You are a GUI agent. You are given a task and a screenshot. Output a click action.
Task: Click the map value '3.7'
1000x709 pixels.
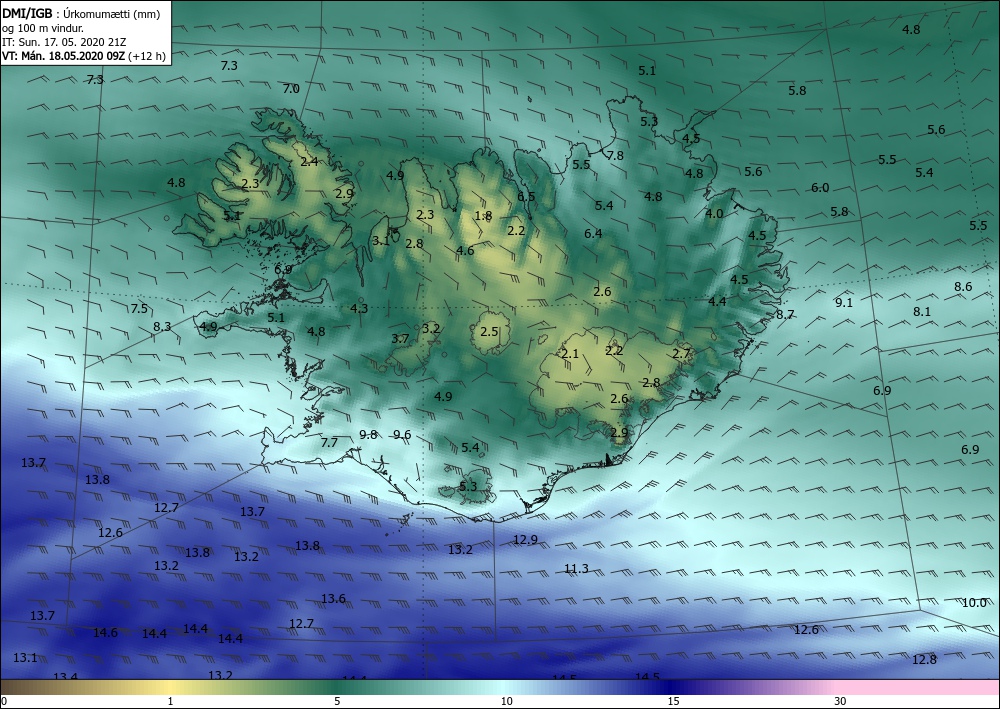(x=400, y=339)
